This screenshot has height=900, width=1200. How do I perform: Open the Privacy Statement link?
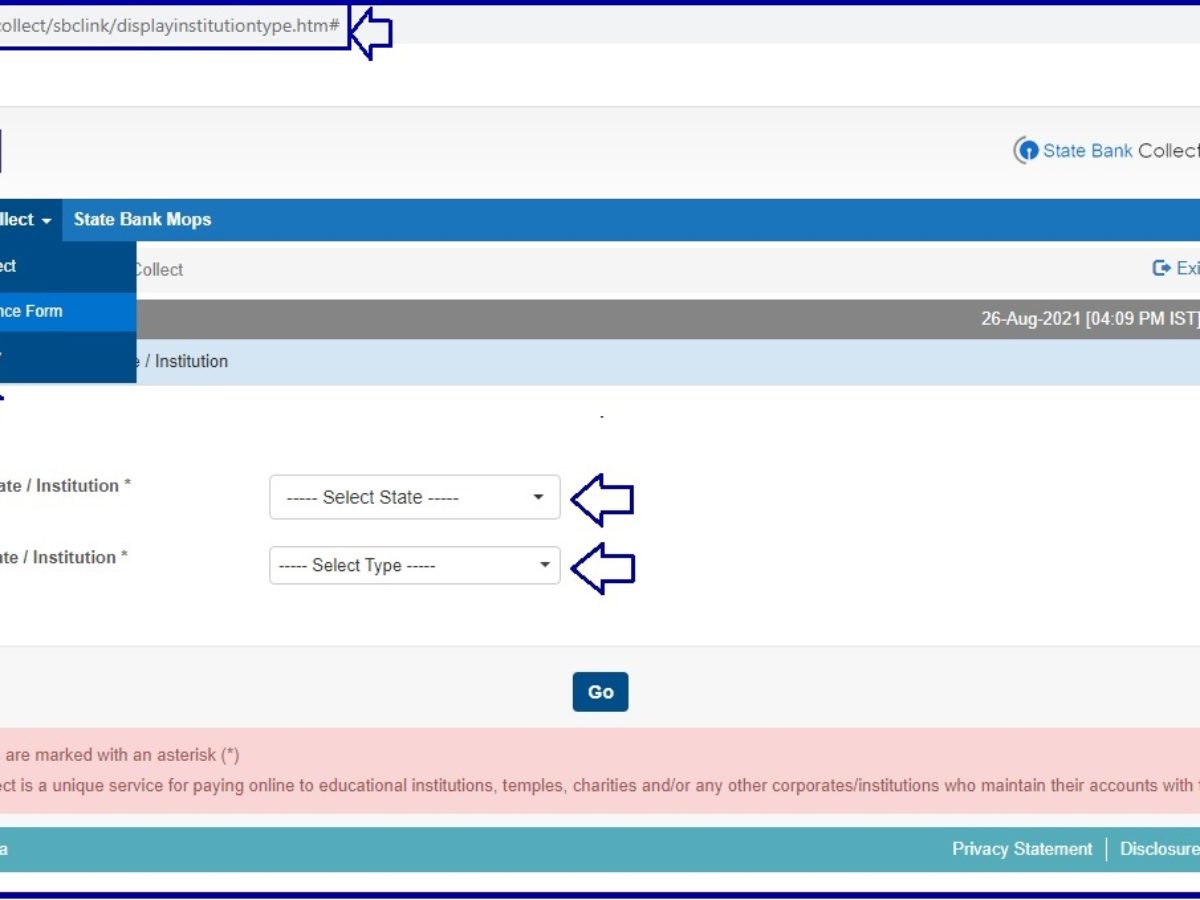[1021, 849]
